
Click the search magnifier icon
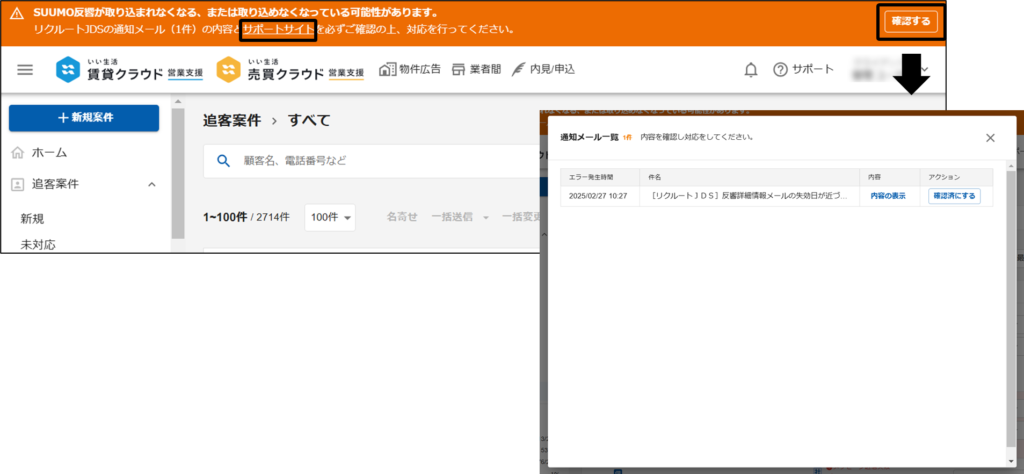(223, 161)
